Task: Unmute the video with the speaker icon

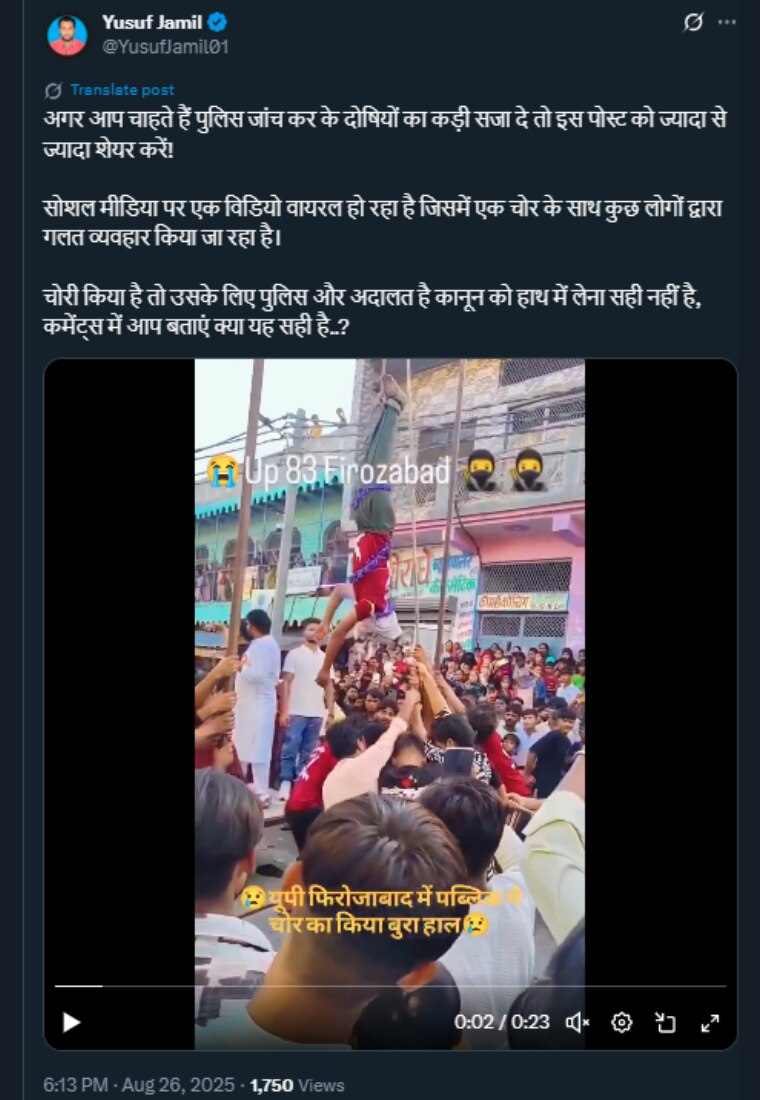Action: click(578, 1022)
